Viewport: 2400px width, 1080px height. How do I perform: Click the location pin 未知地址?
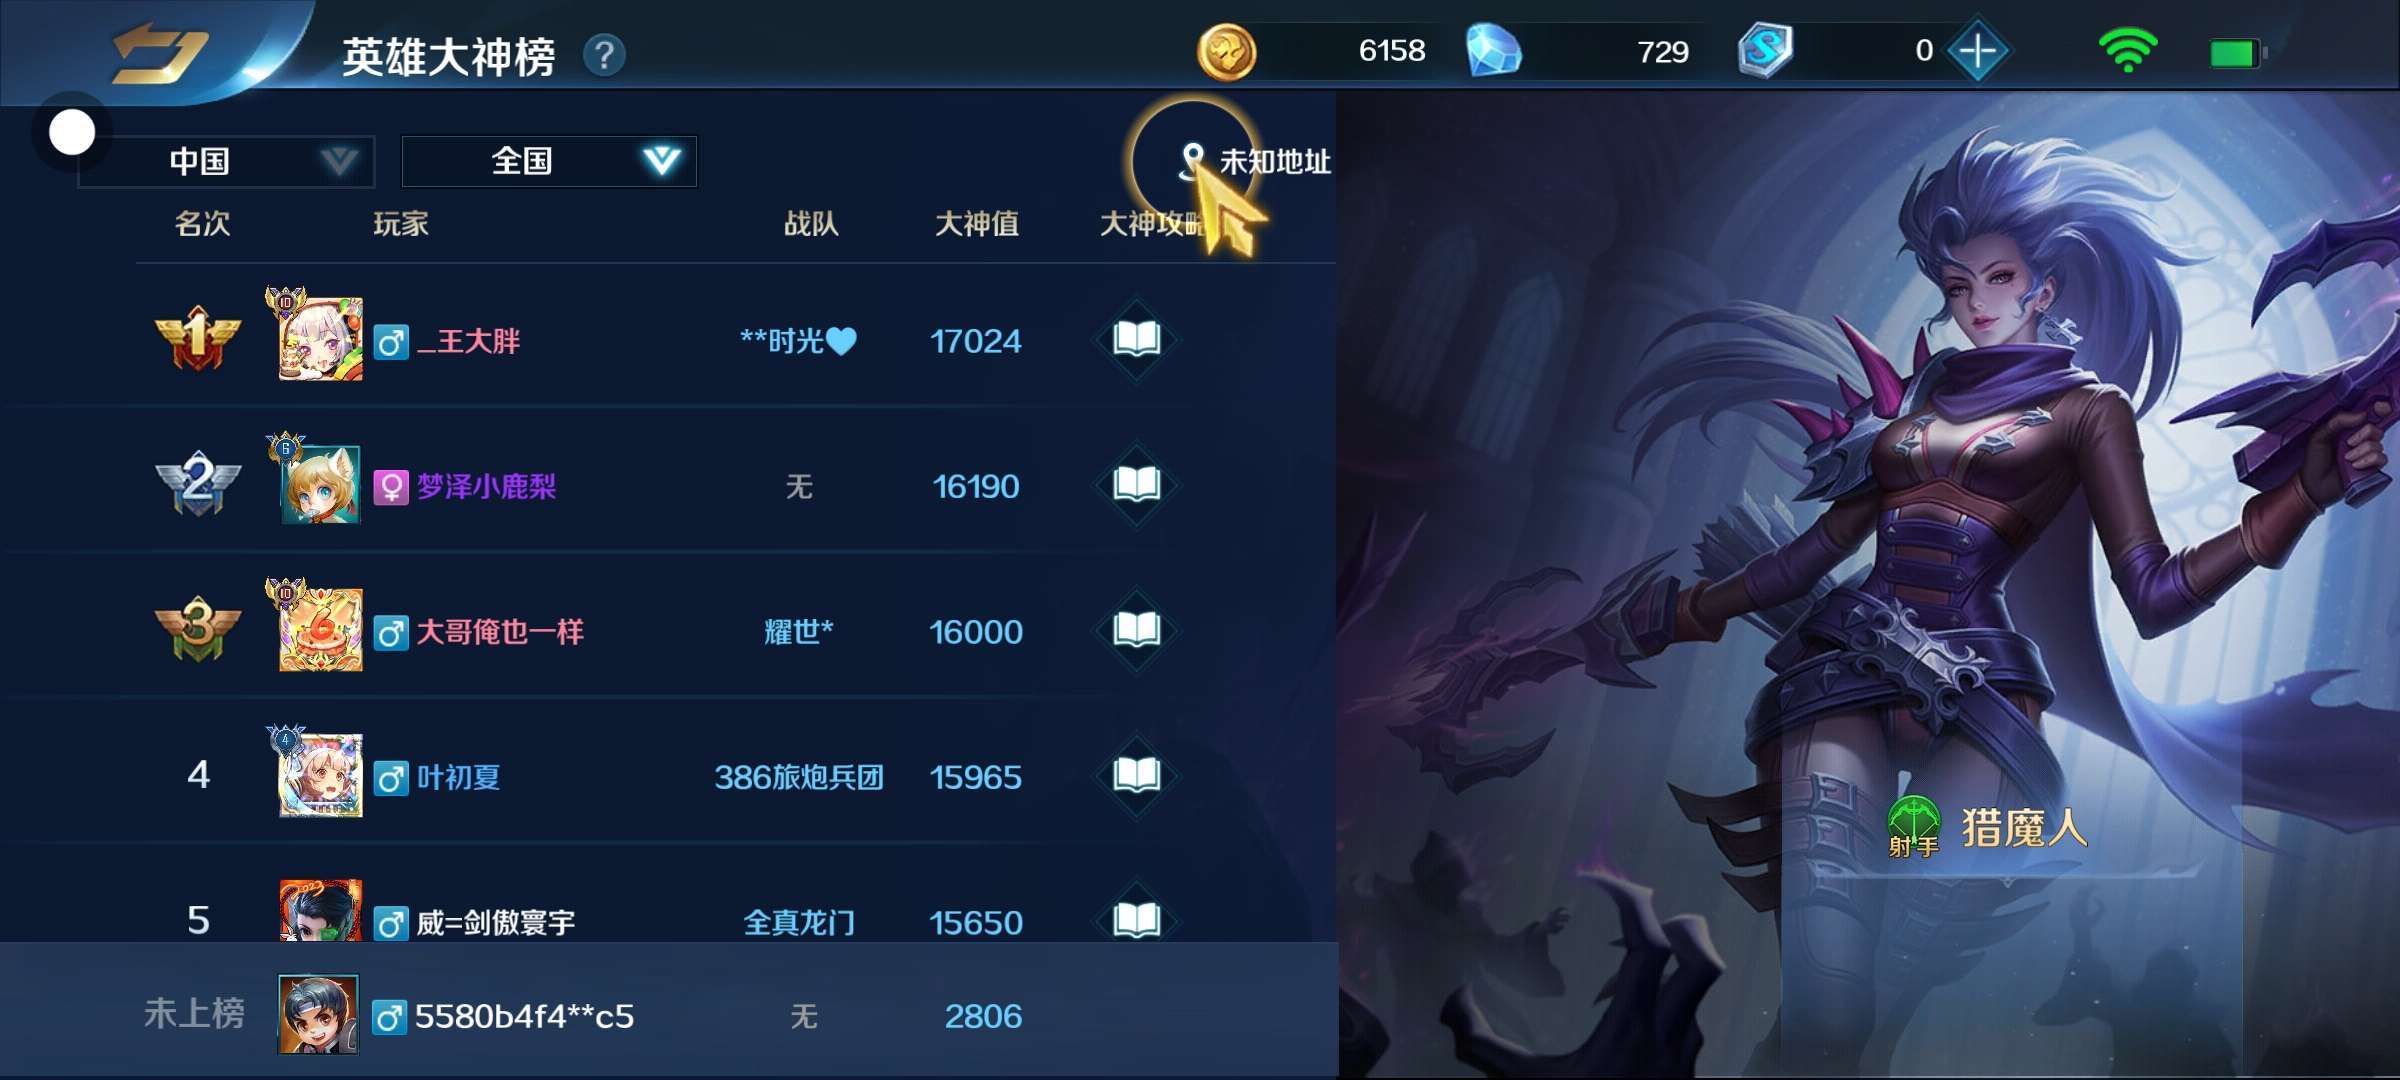1256,161
